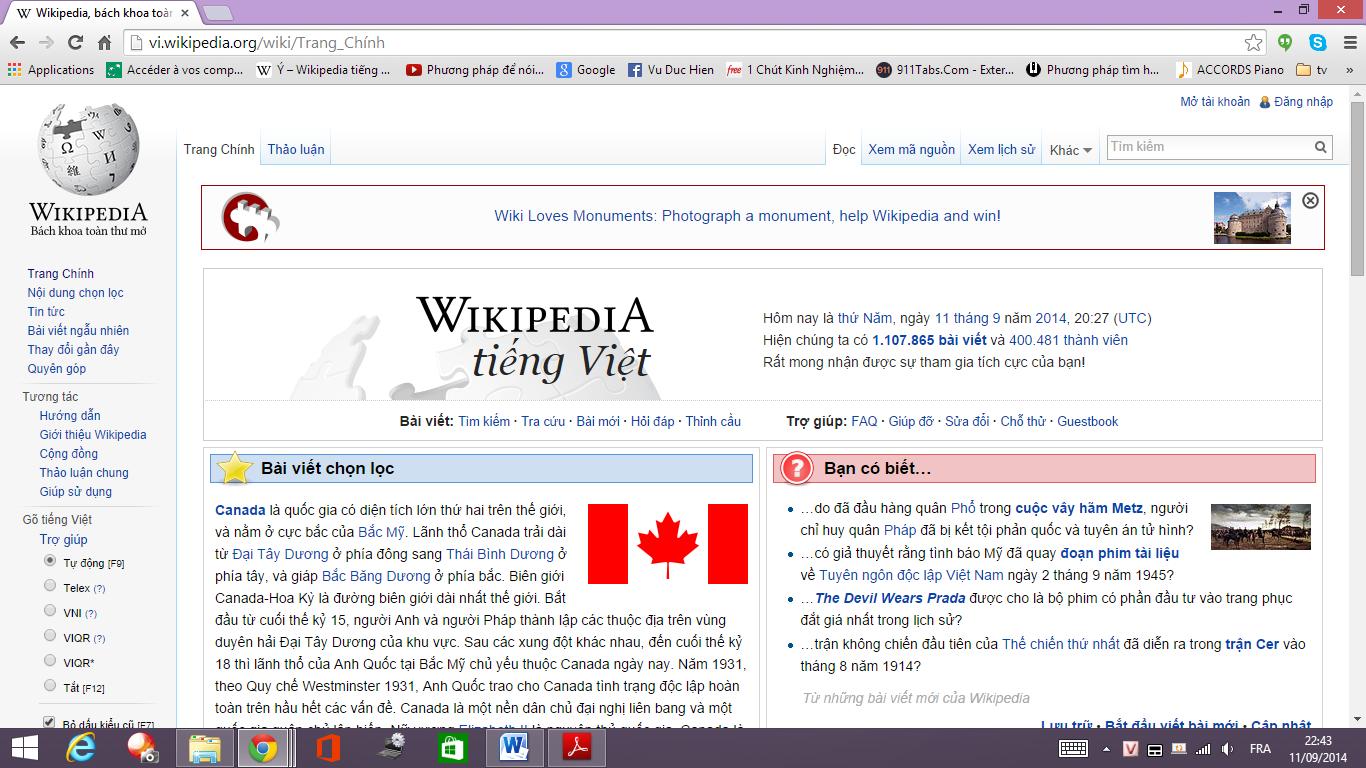
Task: Open the The Devil Wears Prada link
Action: click(x=890, y=598)
